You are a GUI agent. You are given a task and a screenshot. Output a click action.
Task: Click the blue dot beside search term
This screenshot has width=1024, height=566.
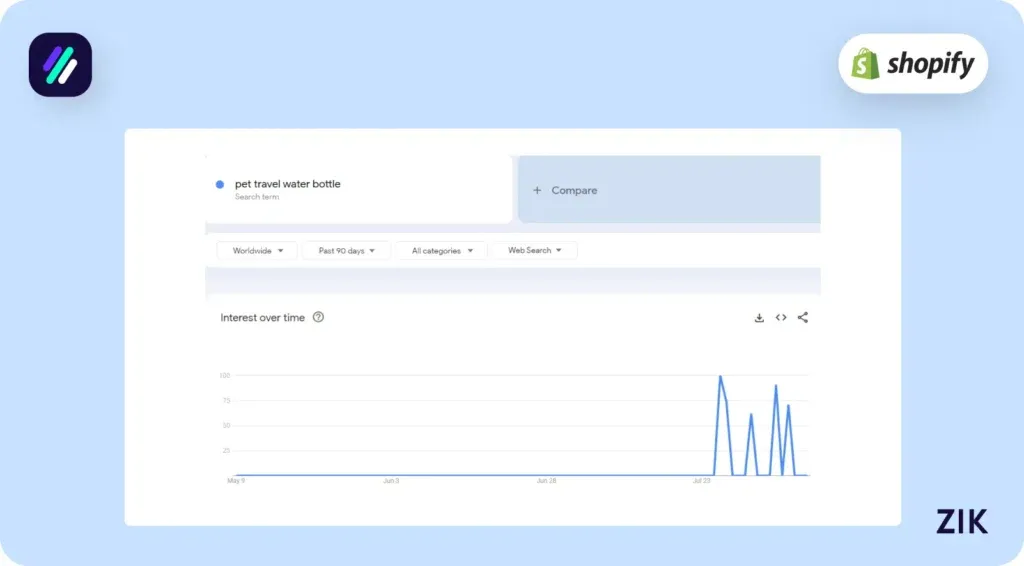(220, 184)
